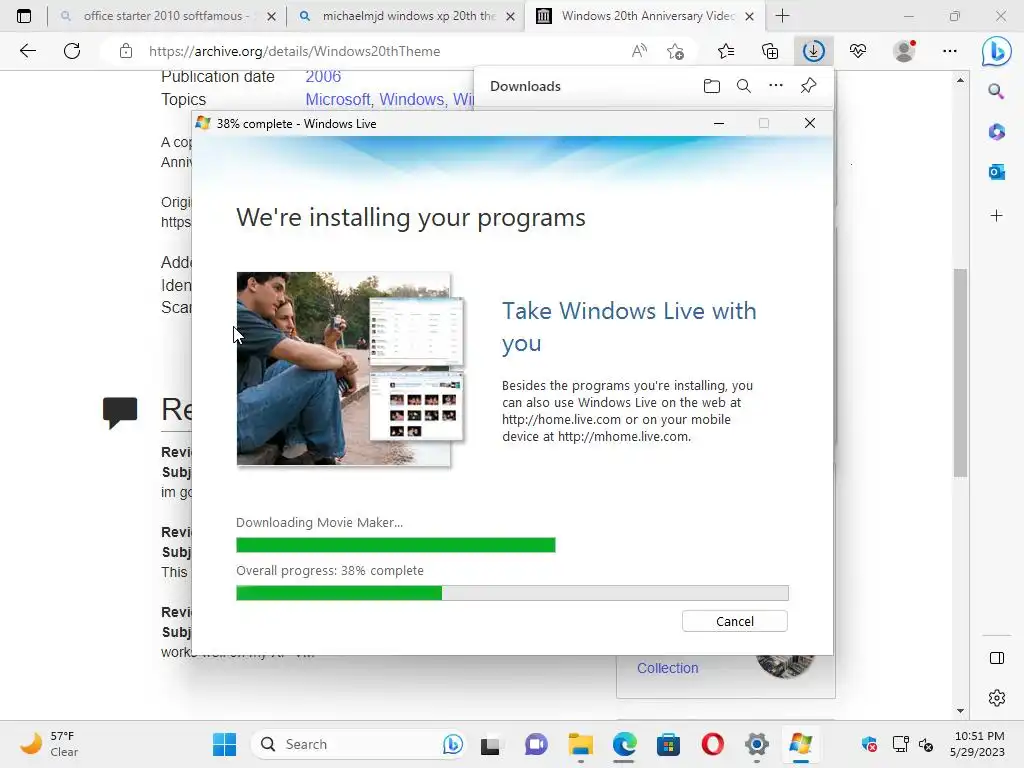Screen dimensions: 1024x768
Task: Open the Chat taskbar icon
Action: point(536,744)
